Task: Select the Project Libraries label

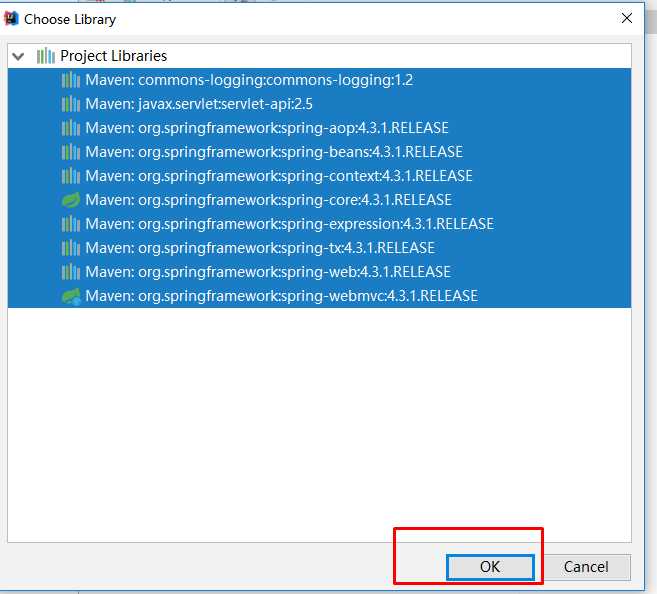Action: [114, 56]
